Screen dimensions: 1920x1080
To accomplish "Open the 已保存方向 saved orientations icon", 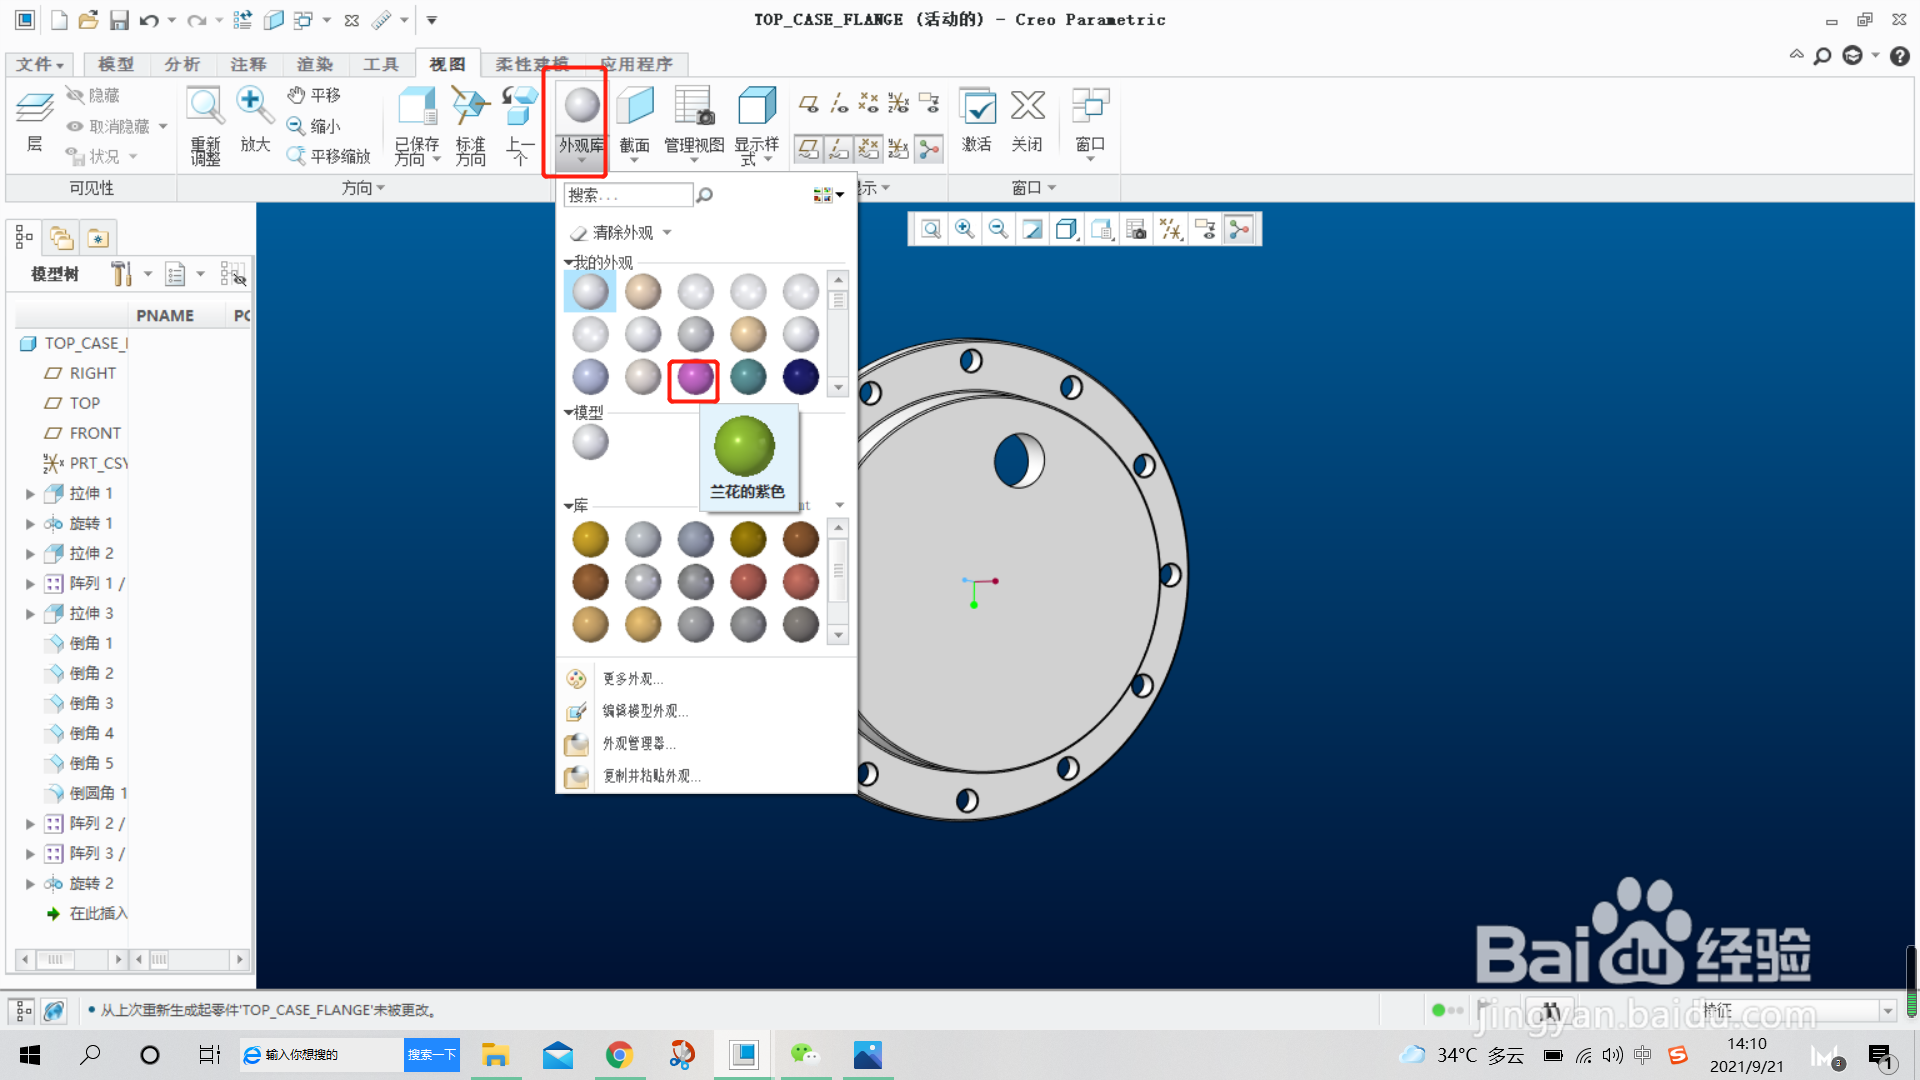I will coord(417,125).
